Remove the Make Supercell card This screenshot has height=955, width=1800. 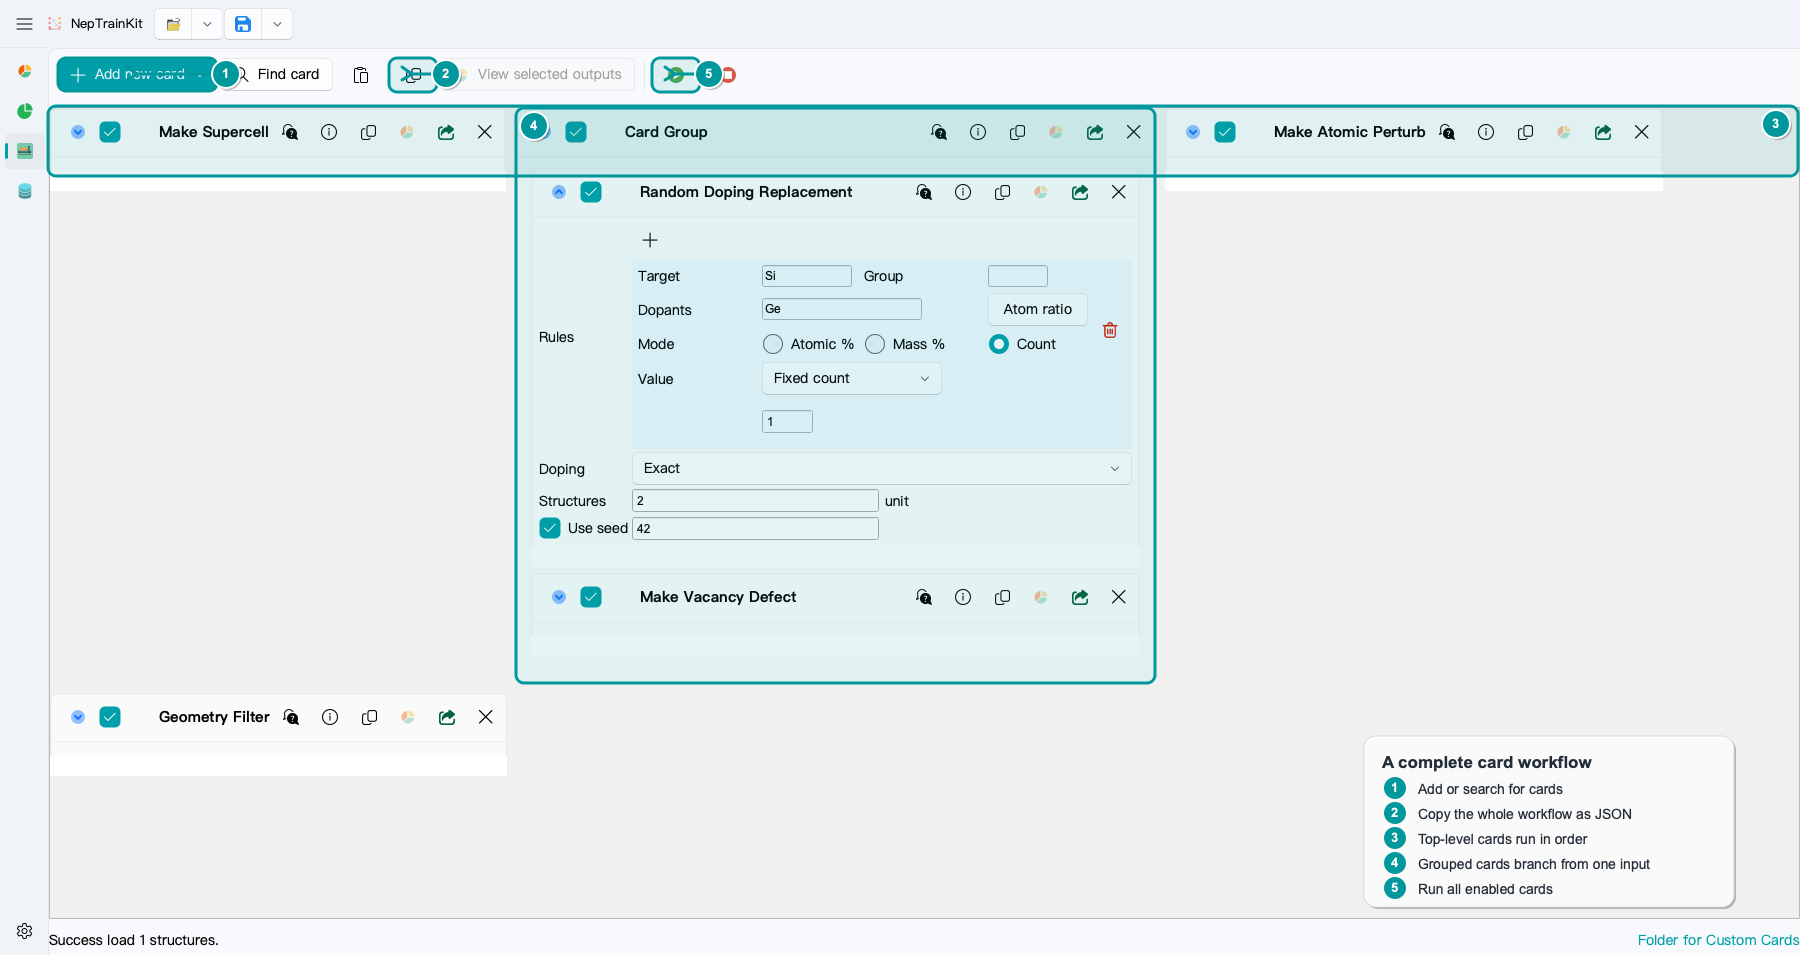pos(485,132)
